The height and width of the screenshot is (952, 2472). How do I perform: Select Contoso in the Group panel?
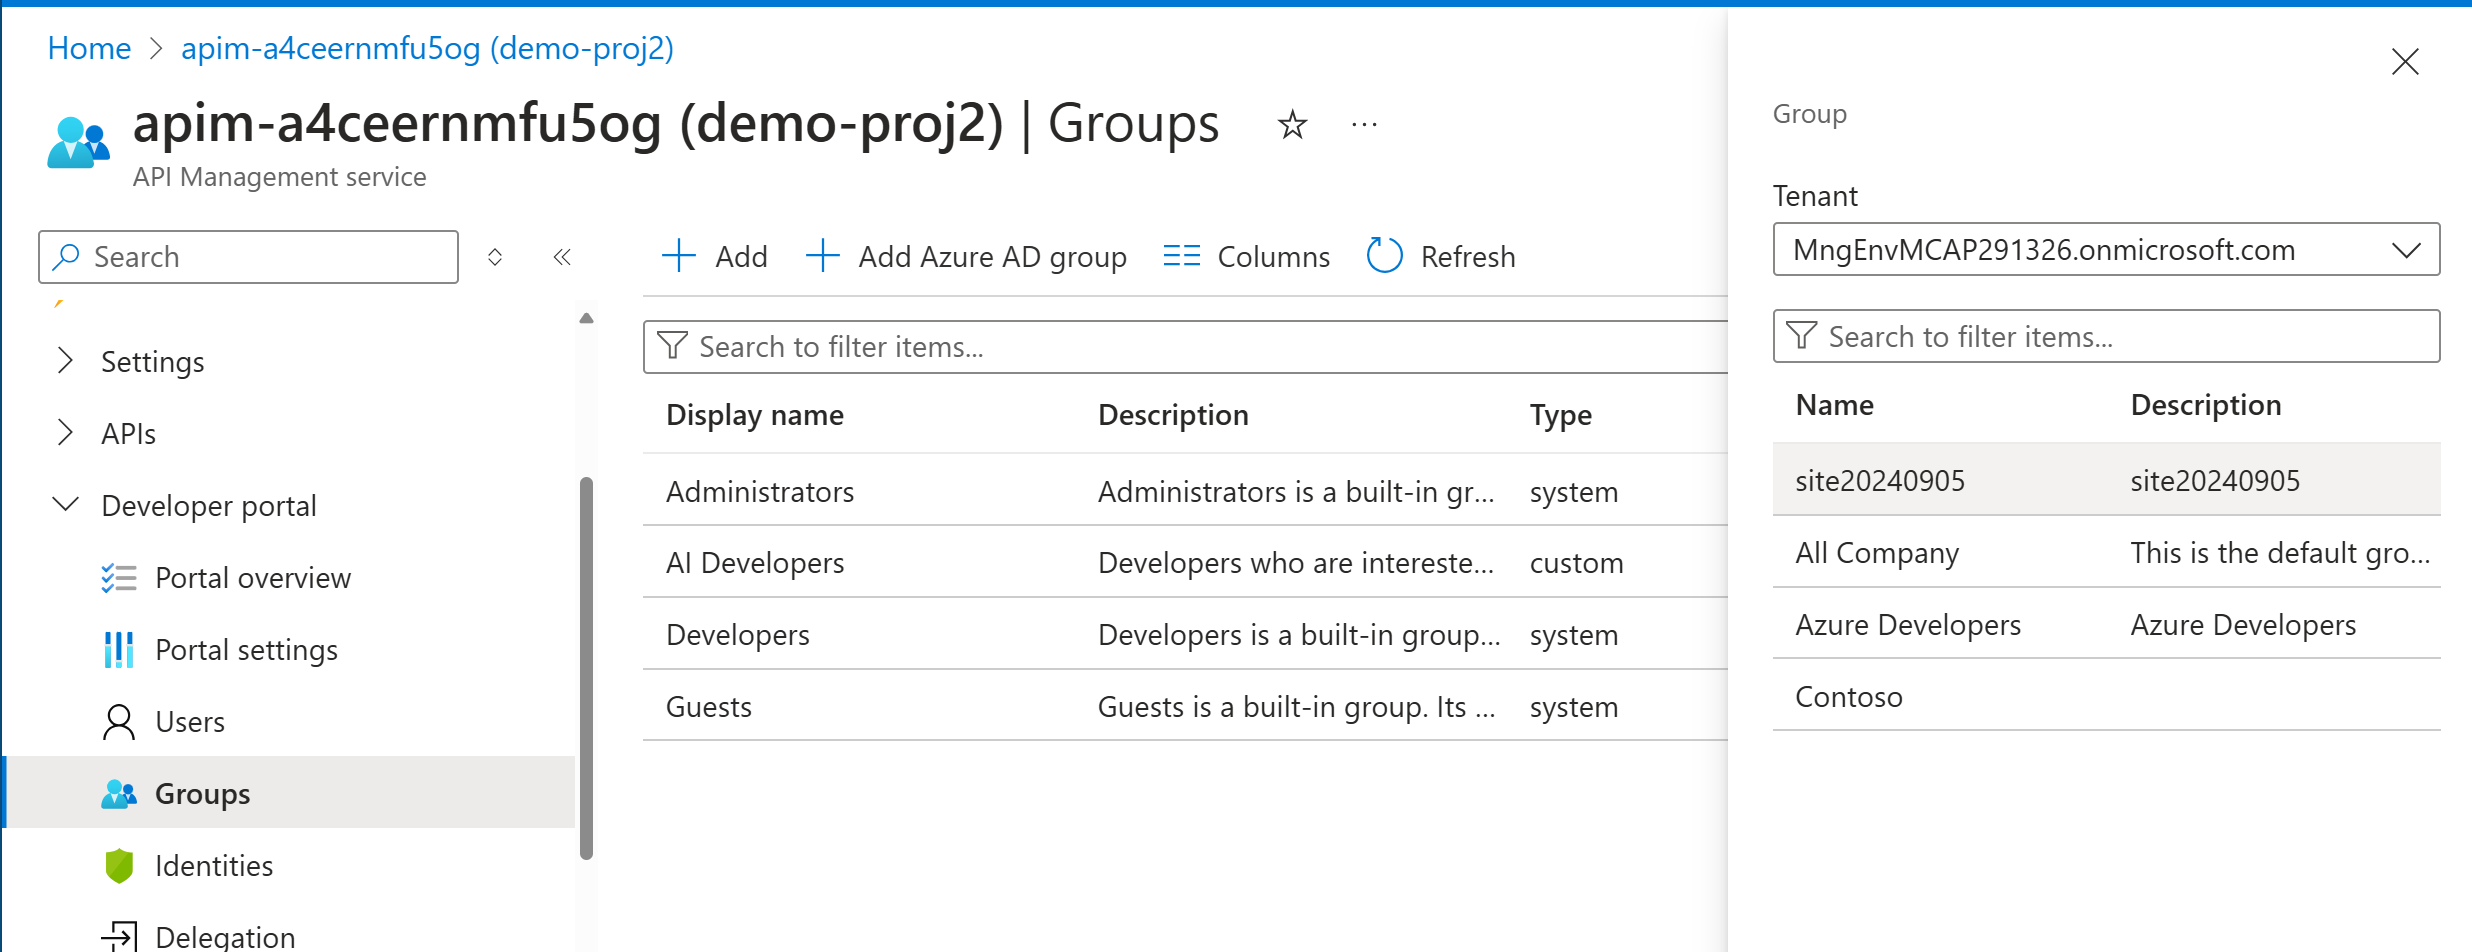pyautogui.click(x=2106, y=696)
